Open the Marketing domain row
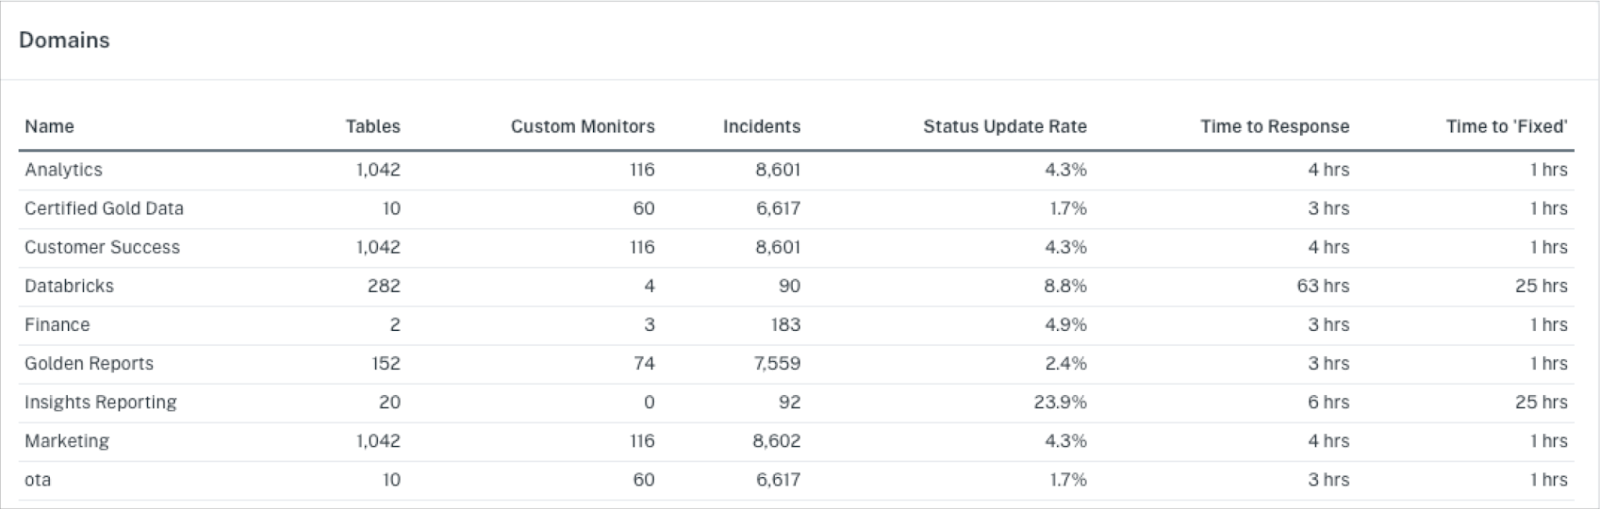Viewport: 1600px width, 509px height. [x=67, y=441]
